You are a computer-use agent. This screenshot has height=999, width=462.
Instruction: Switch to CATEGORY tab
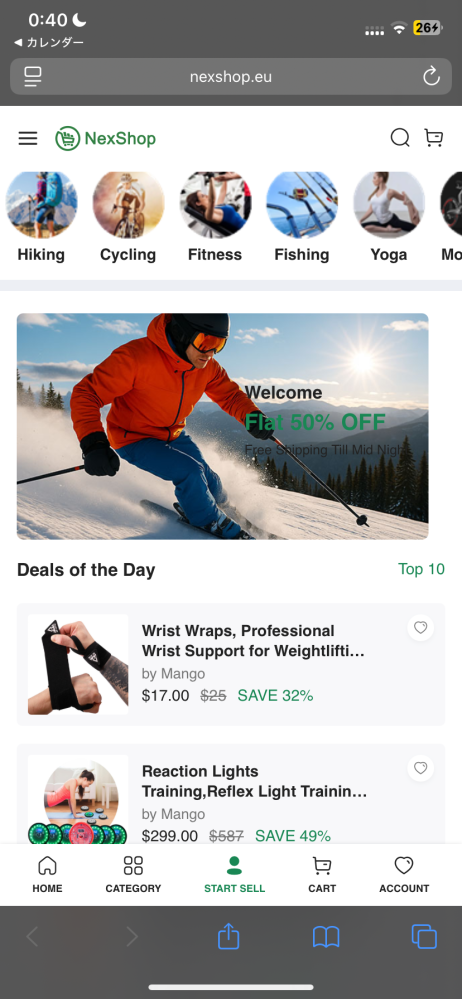tap(133, 875)
